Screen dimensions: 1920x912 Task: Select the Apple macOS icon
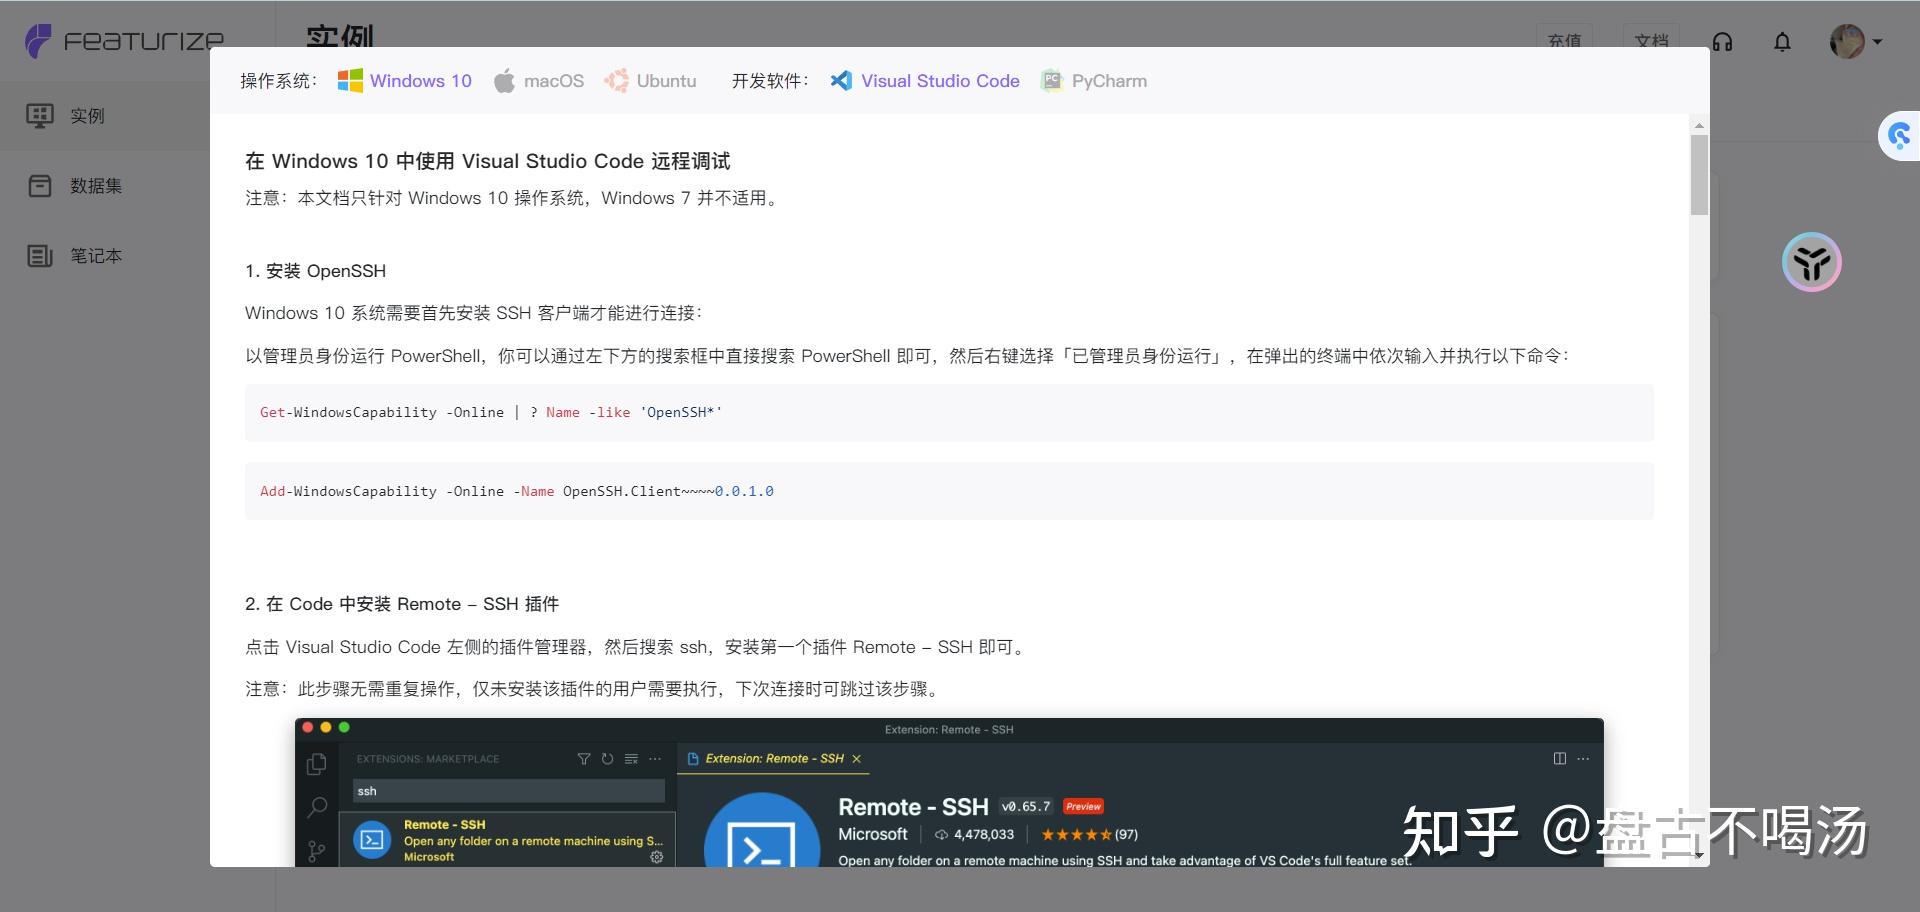click(x=506, y=80)
